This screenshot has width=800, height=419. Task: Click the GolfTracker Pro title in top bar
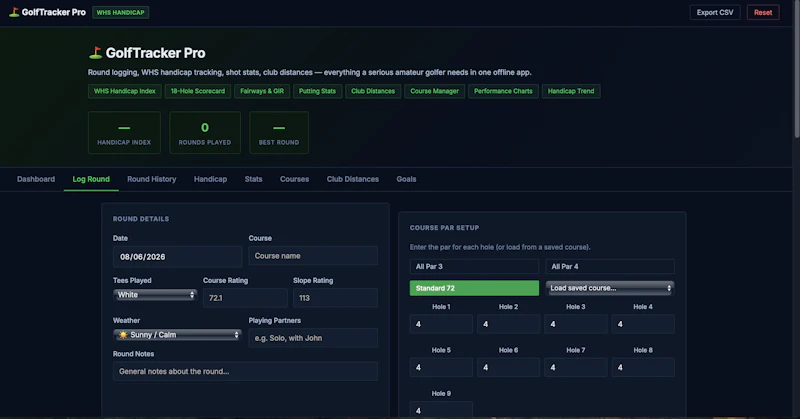(54, 12)
